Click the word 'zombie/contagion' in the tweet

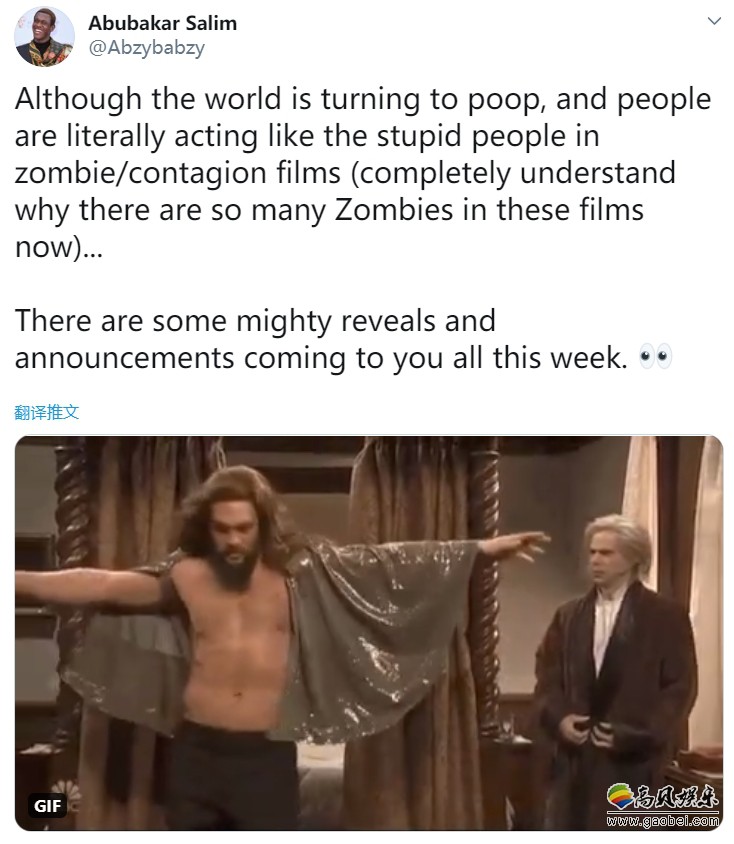140,173
